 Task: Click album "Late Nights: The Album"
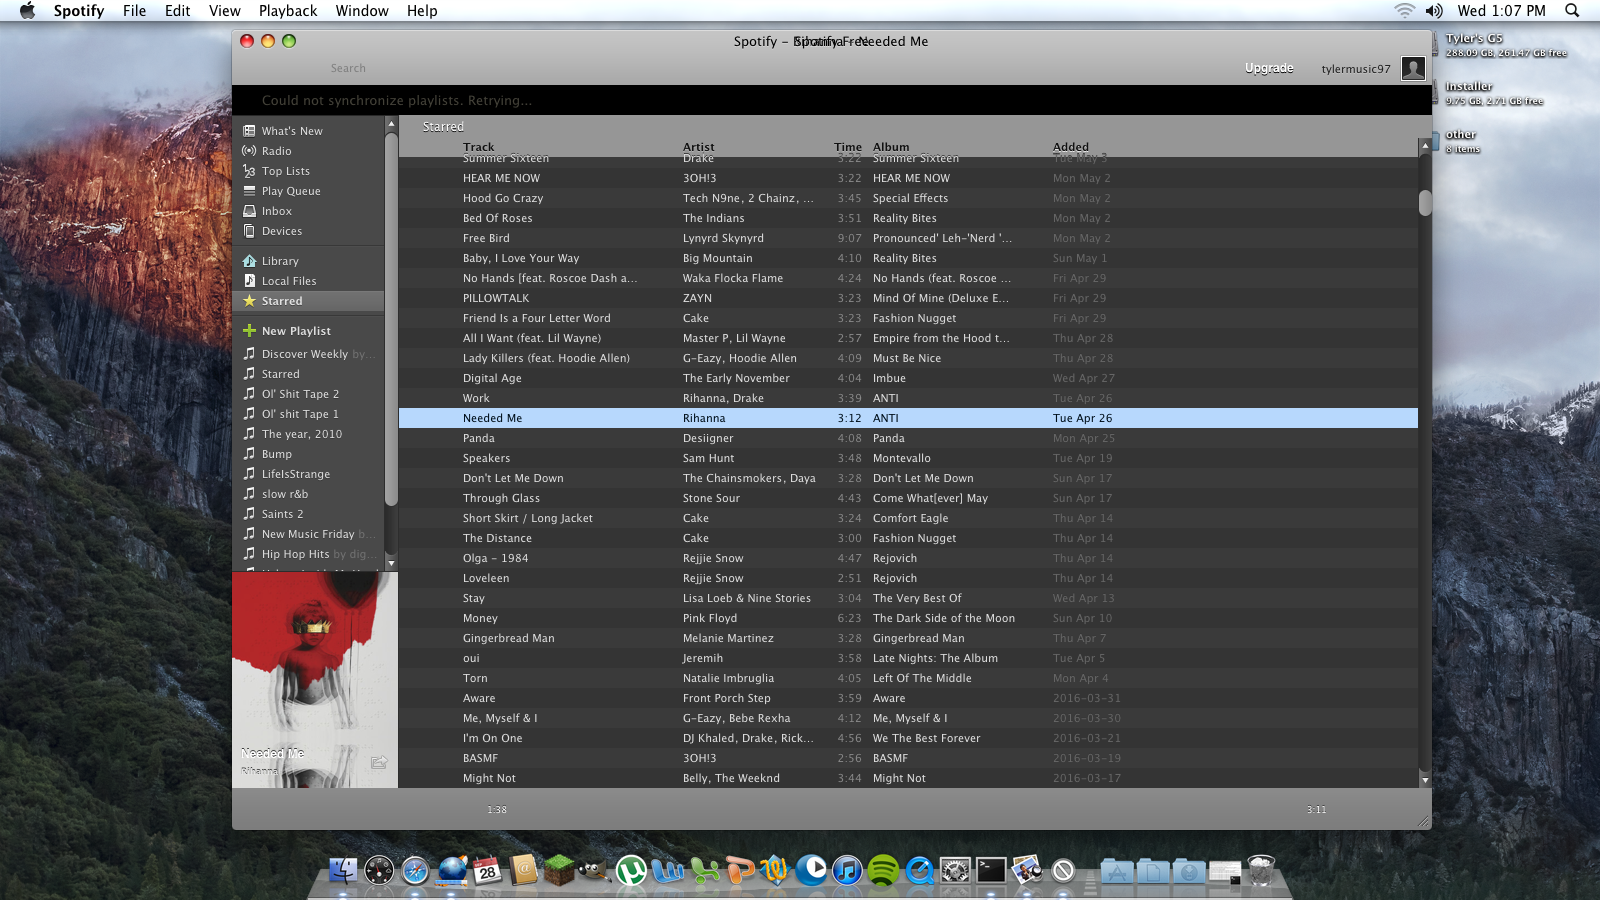(935, 658)
